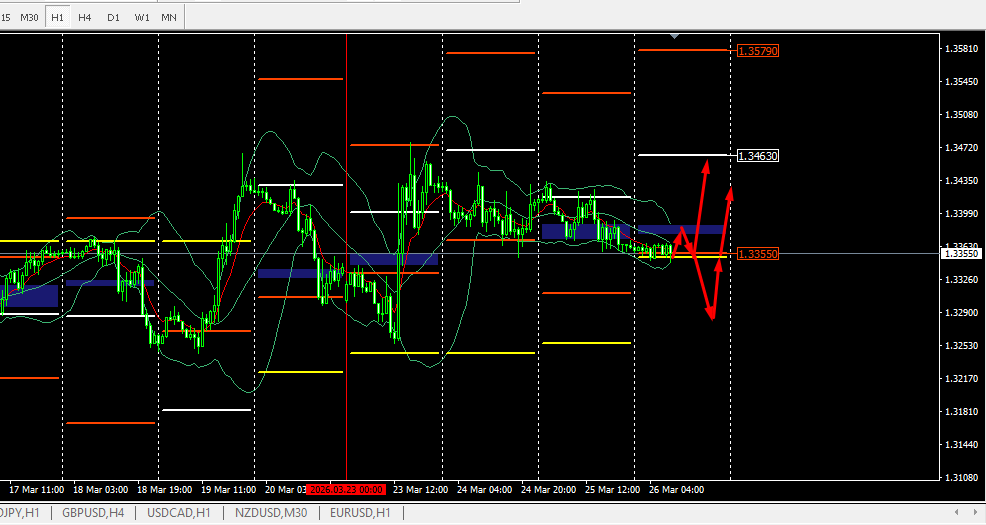Click the 1.35810 price scale value
The height and width of the screenshot is (525, 986).
click(962, 49)
